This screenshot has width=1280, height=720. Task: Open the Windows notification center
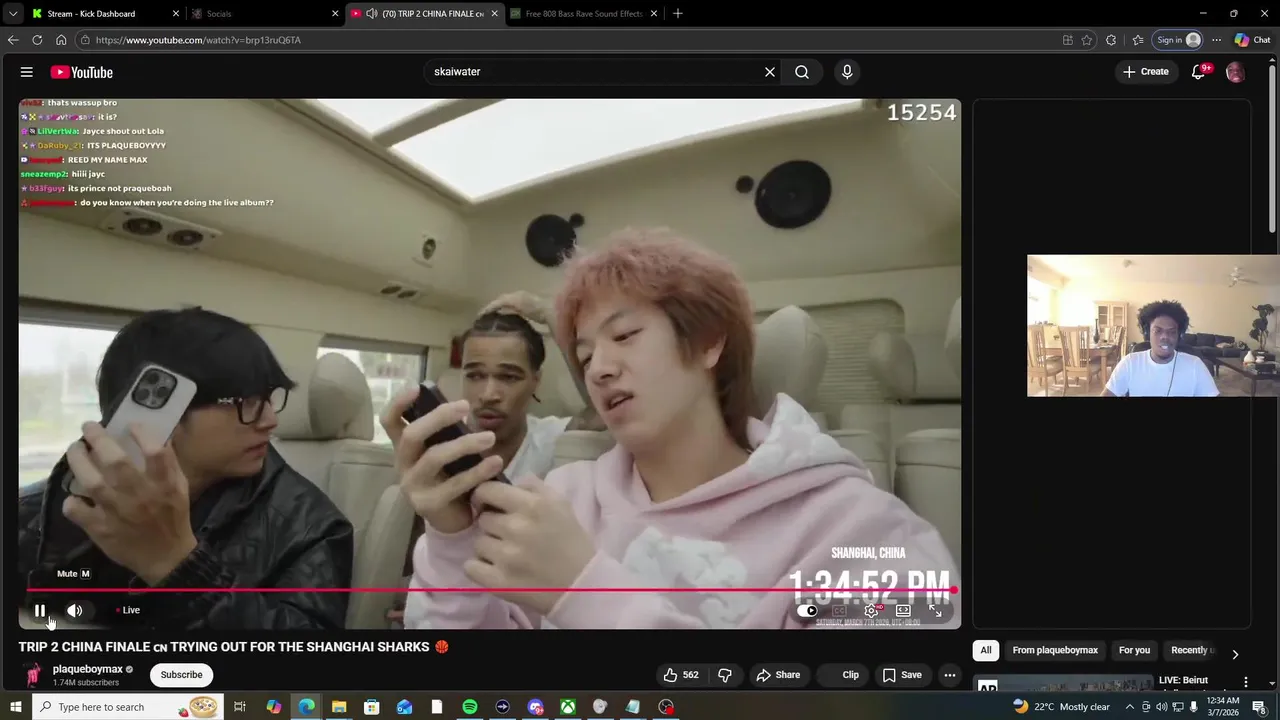[1260, 707]
